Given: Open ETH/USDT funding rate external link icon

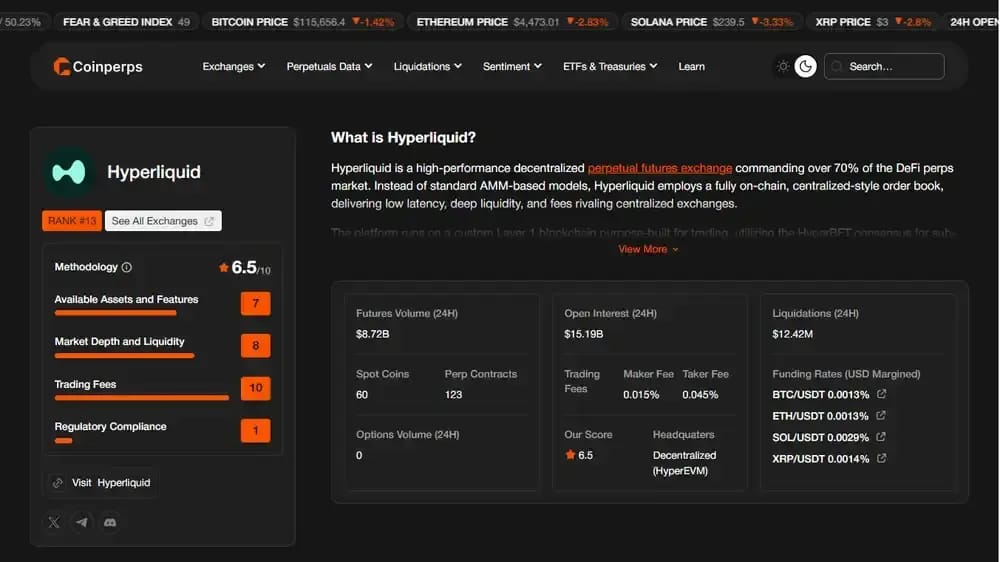Looking at the screenshot, I should [x=881, y=415].
